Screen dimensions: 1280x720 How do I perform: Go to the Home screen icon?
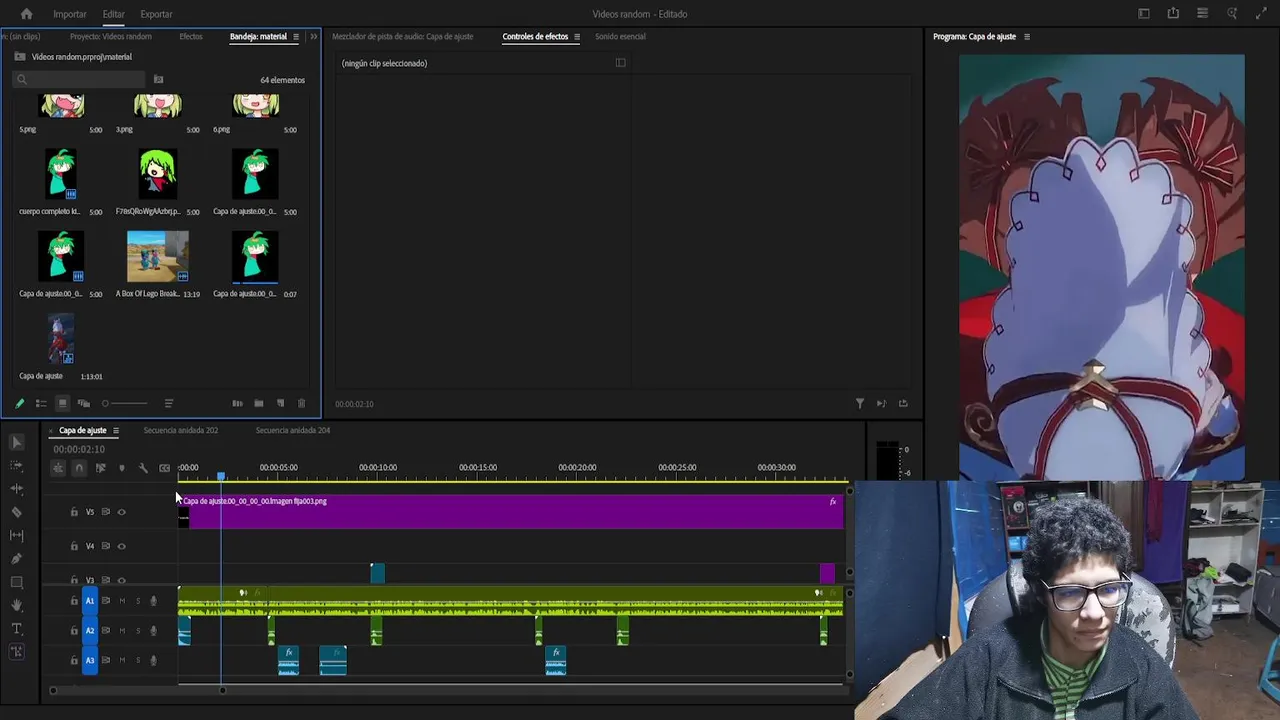(26, 14)
